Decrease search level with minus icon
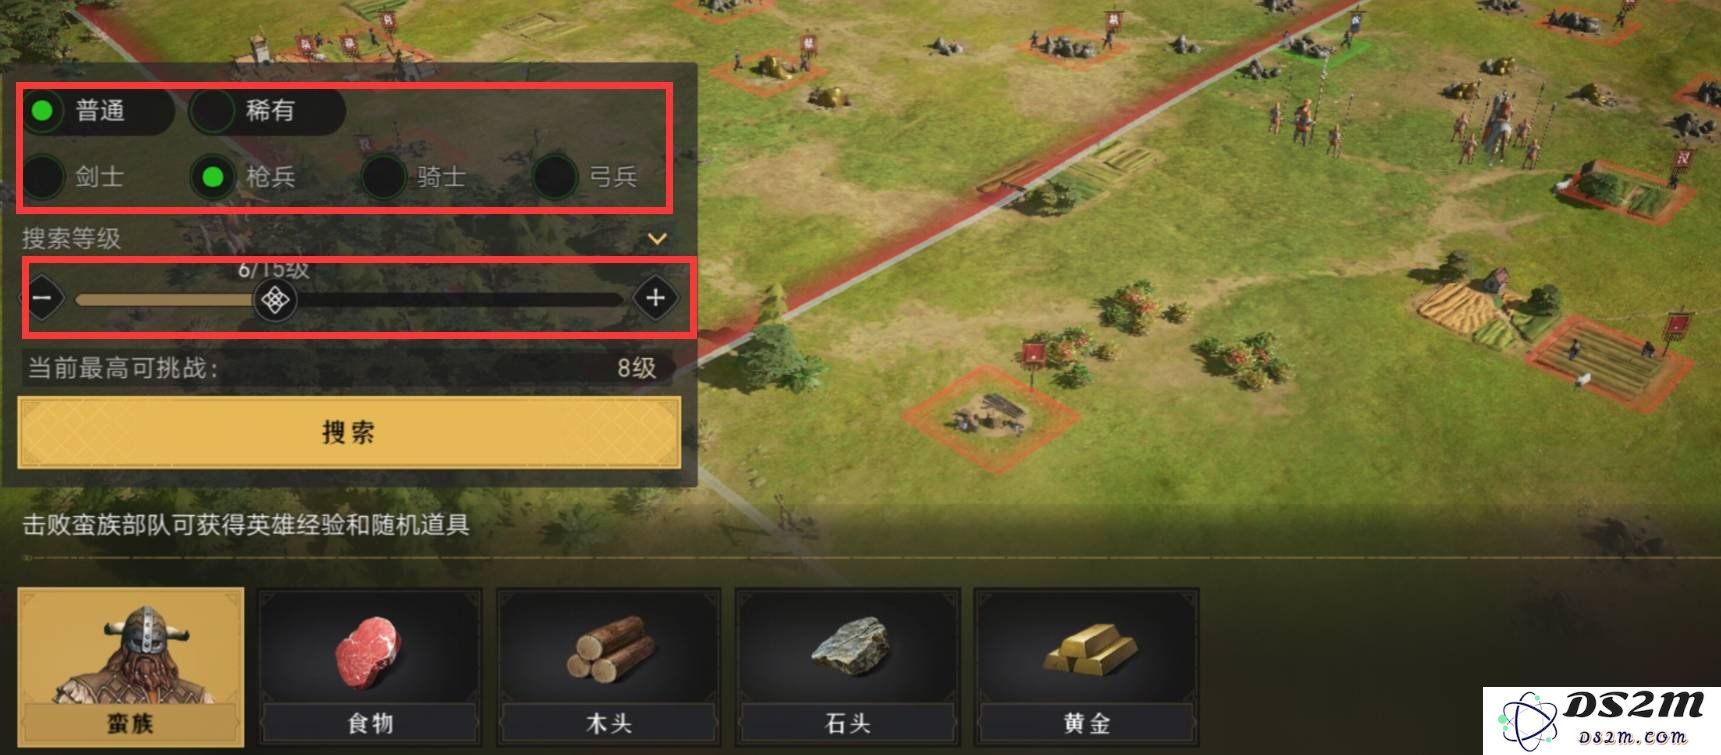 point(43,298)
